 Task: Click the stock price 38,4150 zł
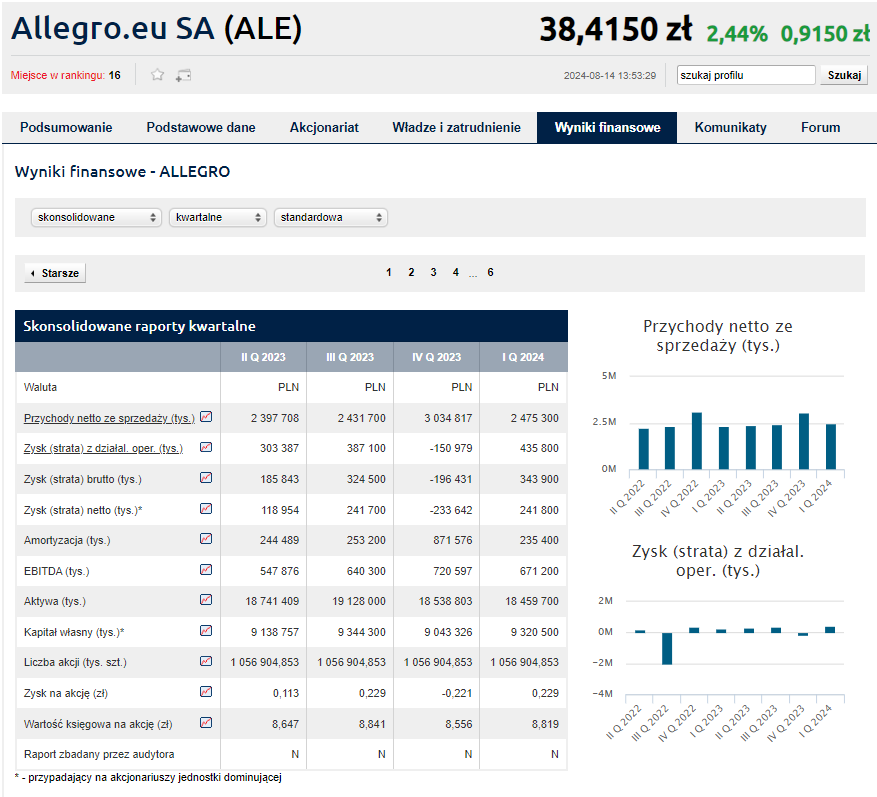point(616,29)
